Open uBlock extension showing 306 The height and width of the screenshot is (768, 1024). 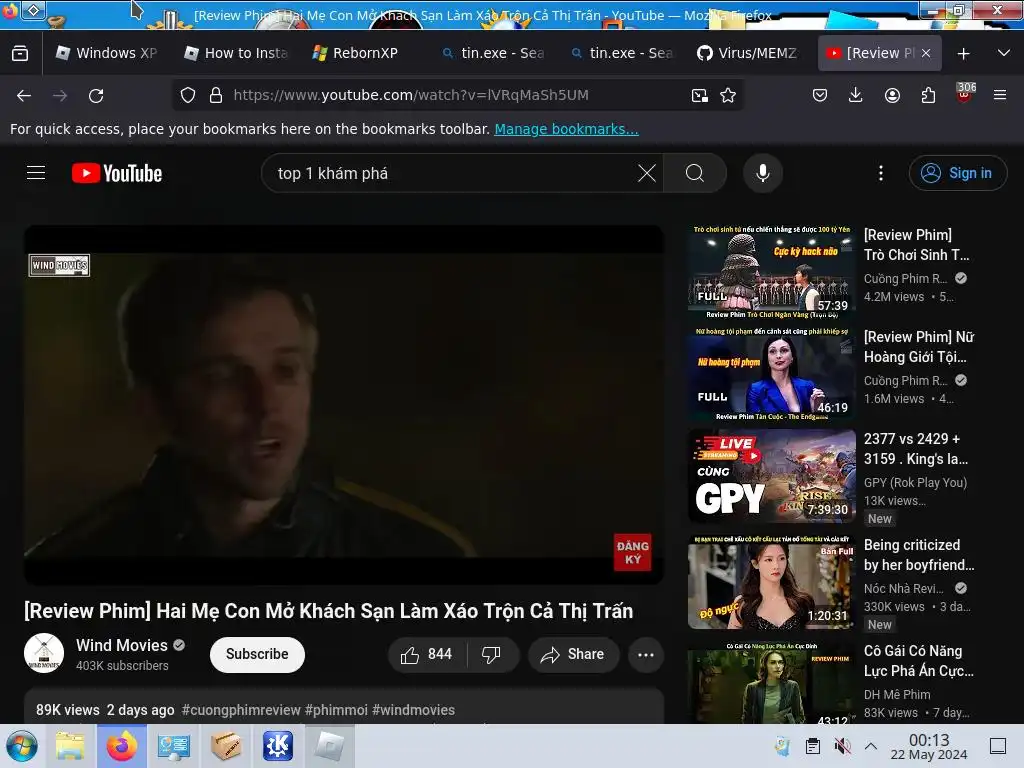965,93
